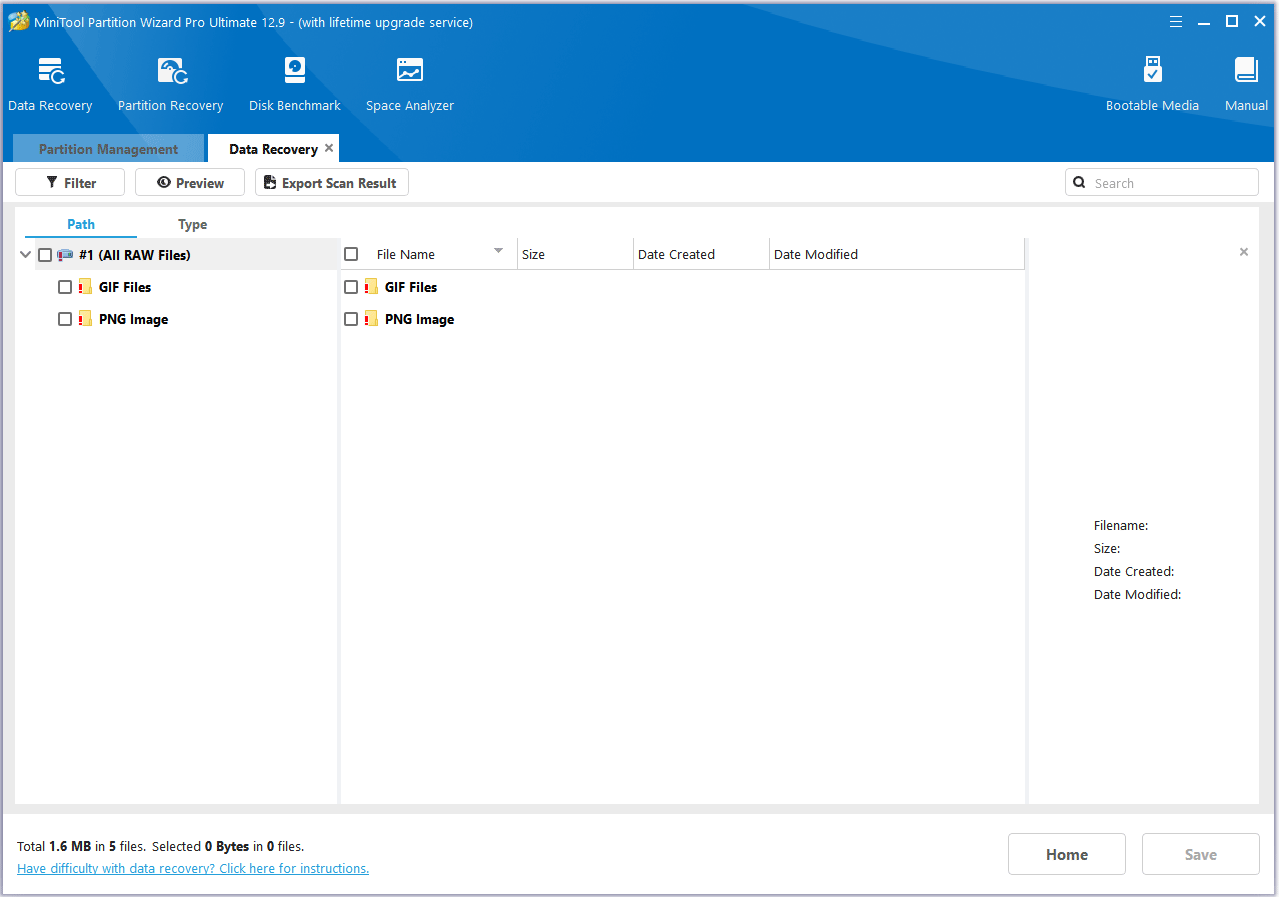
Task: Switch to the Type view tab
Action: 193,224
